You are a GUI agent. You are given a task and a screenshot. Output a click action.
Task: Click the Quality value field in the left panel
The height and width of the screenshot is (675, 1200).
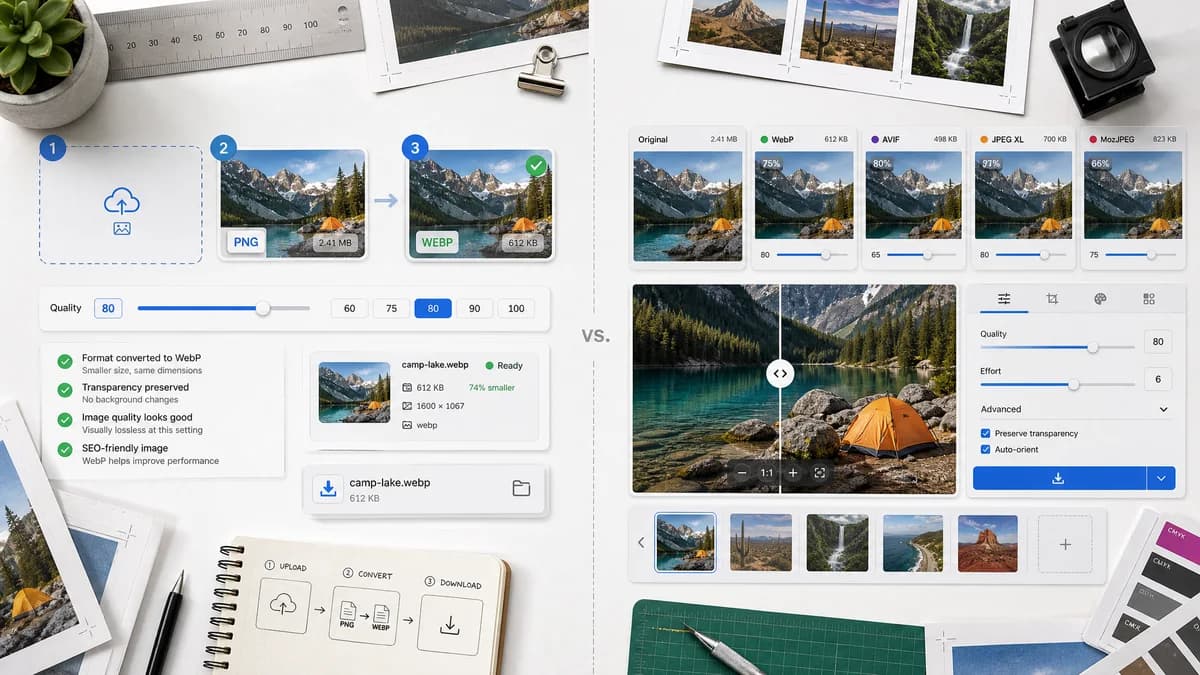[x=108, y=308]
